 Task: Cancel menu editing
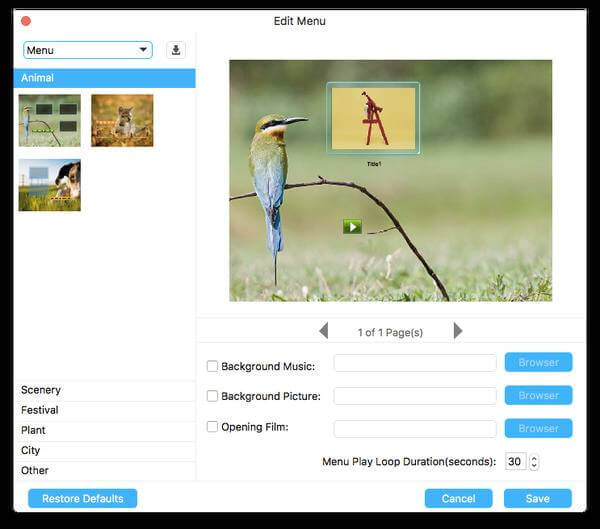coord(458,498)
